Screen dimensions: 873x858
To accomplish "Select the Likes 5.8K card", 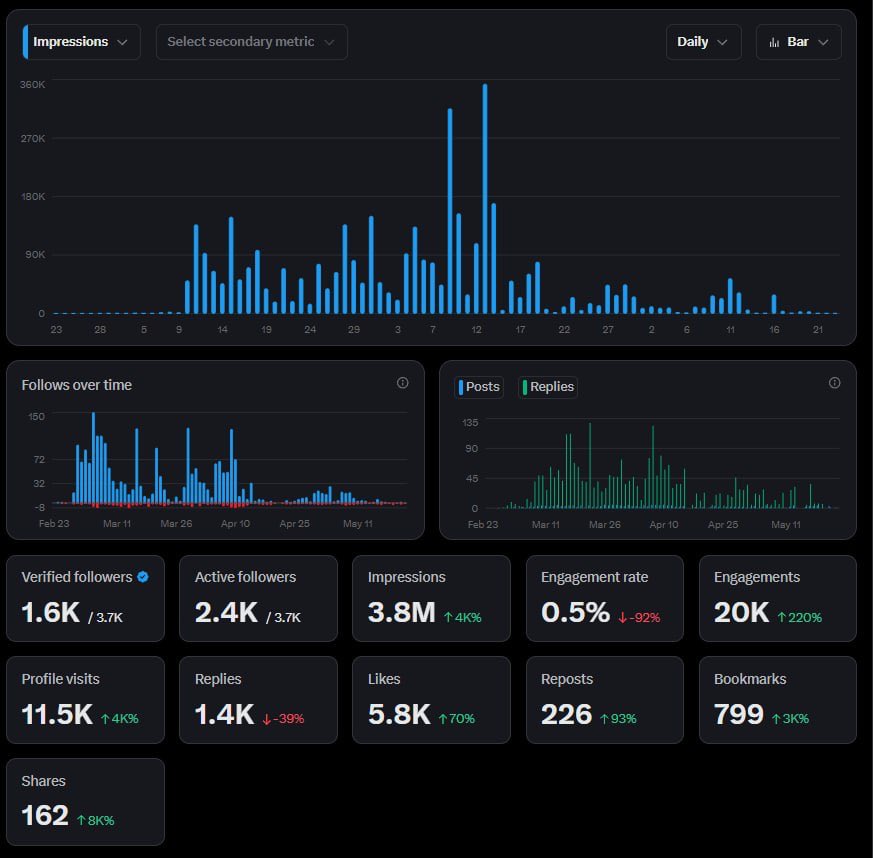I will 431,700.
